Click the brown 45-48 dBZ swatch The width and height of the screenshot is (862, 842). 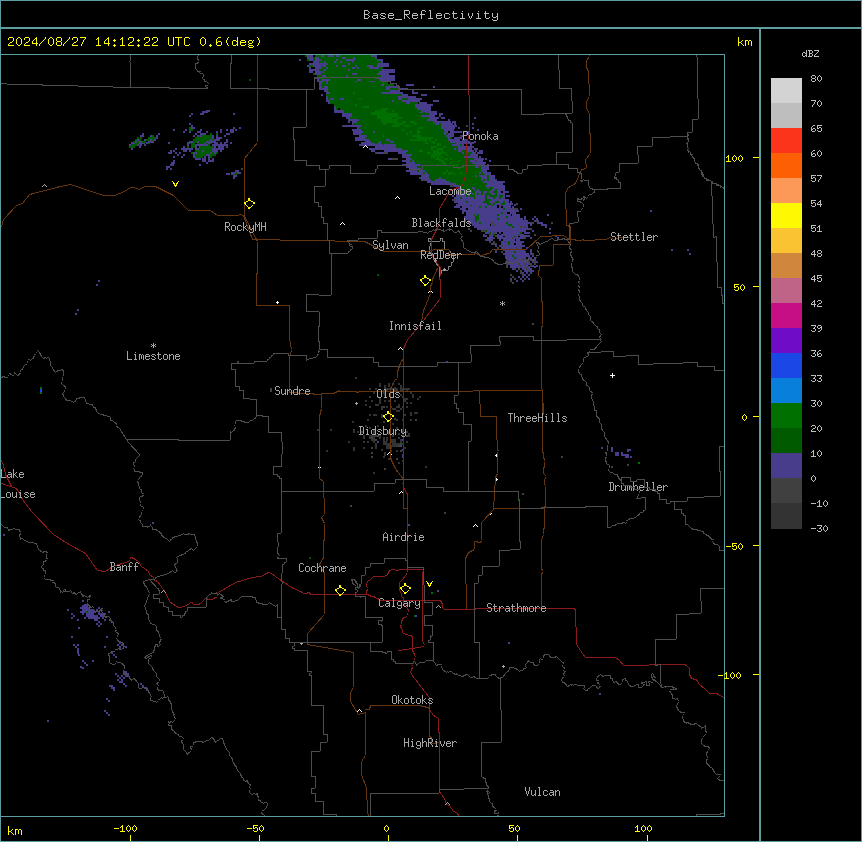tap(786, 265)
